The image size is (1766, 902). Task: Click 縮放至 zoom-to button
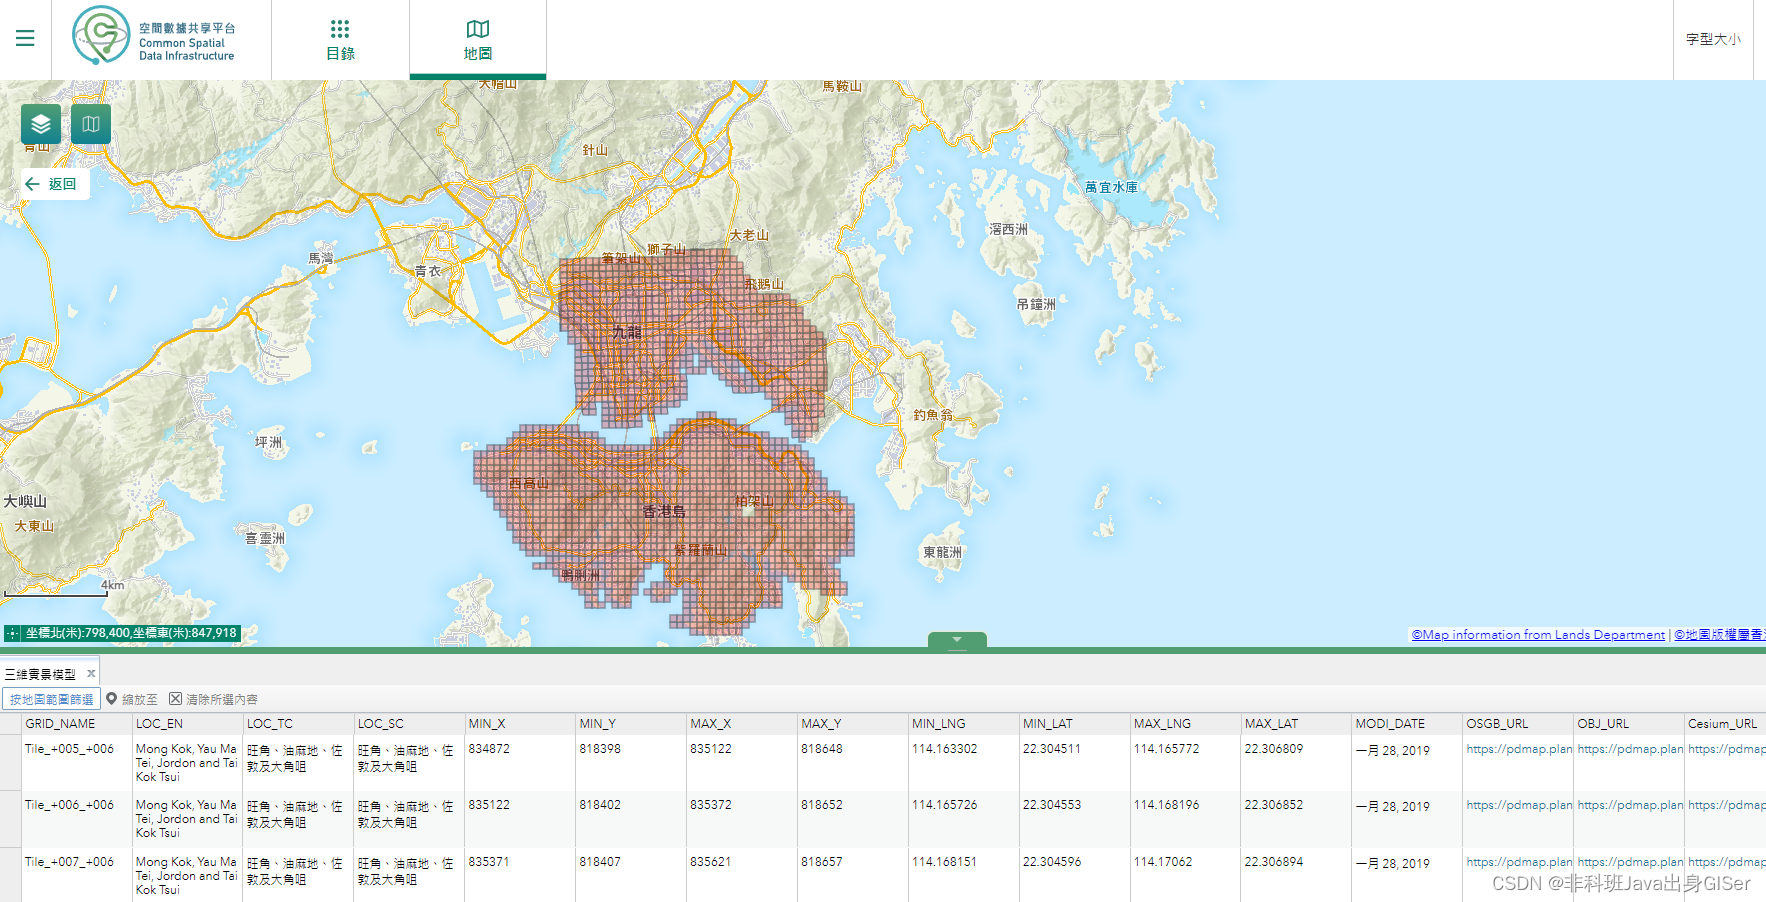(x=132, y=699)
